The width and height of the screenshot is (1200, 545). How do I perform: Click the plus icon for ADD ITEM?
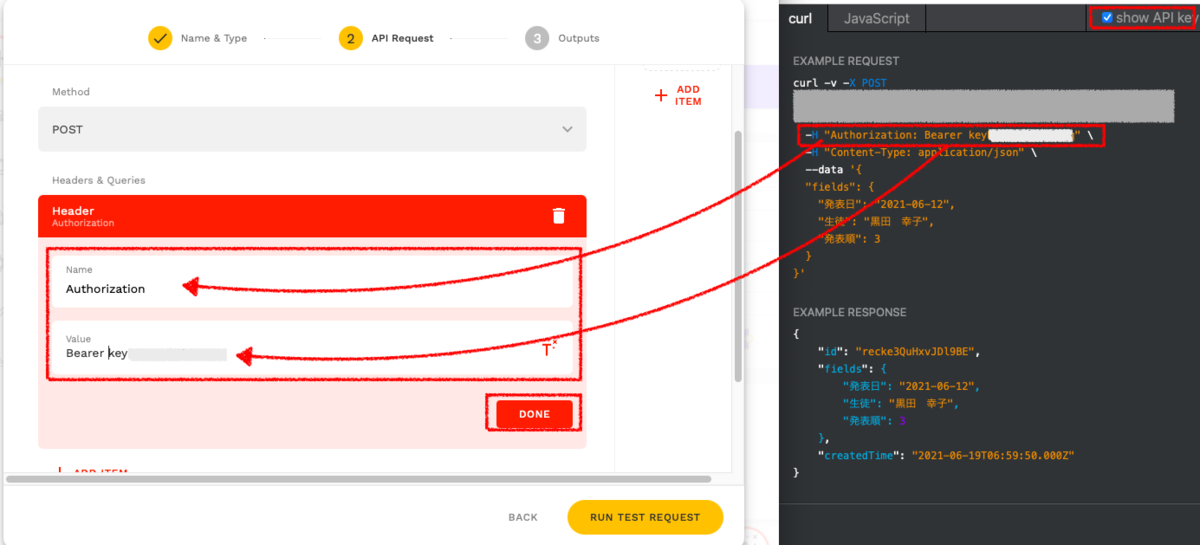pos(660,96)
